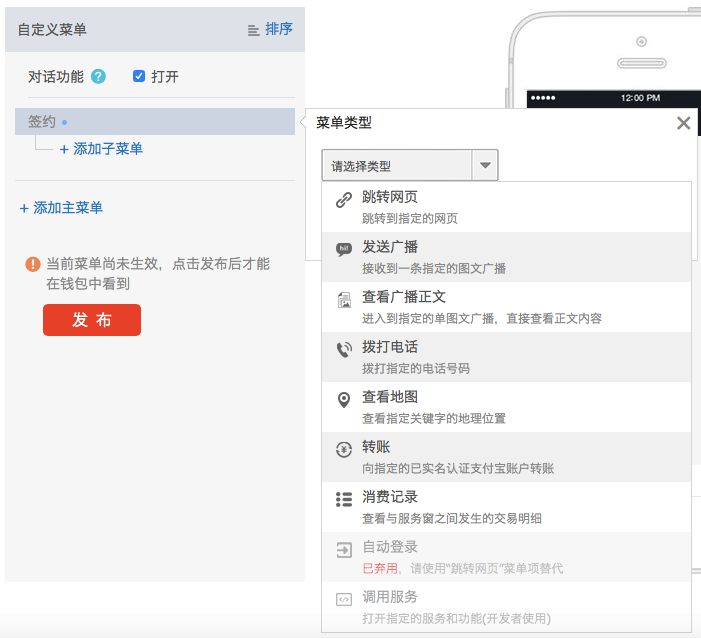Close the 菜单类型 panel with the X
This screenshot has width=701, height=638.
(x=683, y=123)
